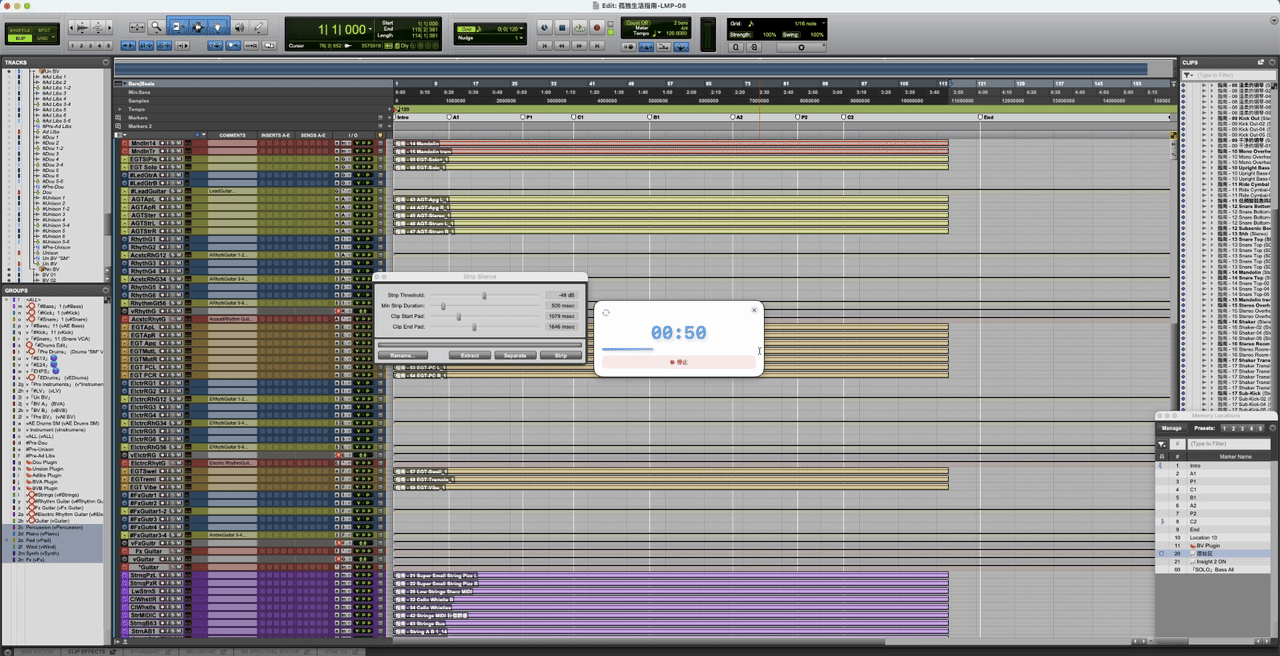Image resolution: width=1280 pixels, height=656 pixels.
Task: Click the Clips filter text field
Action: tap(1236, 75)
